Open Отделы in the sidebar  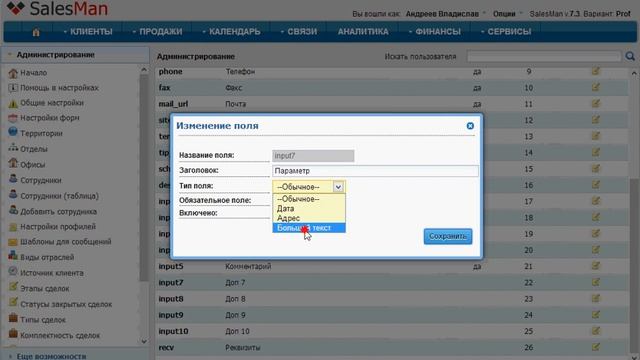tap(33, 149)
